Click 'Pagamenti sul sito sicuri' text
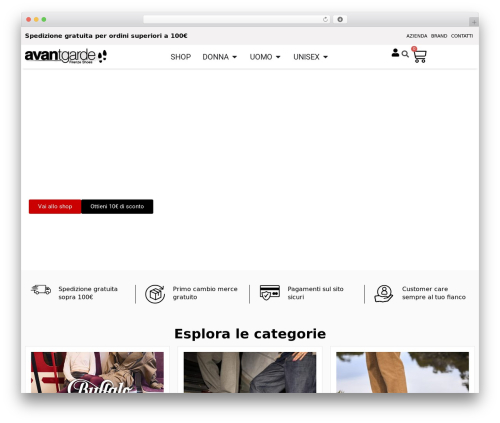The height and width of the screenshot is (423, 500). [315, 293]
